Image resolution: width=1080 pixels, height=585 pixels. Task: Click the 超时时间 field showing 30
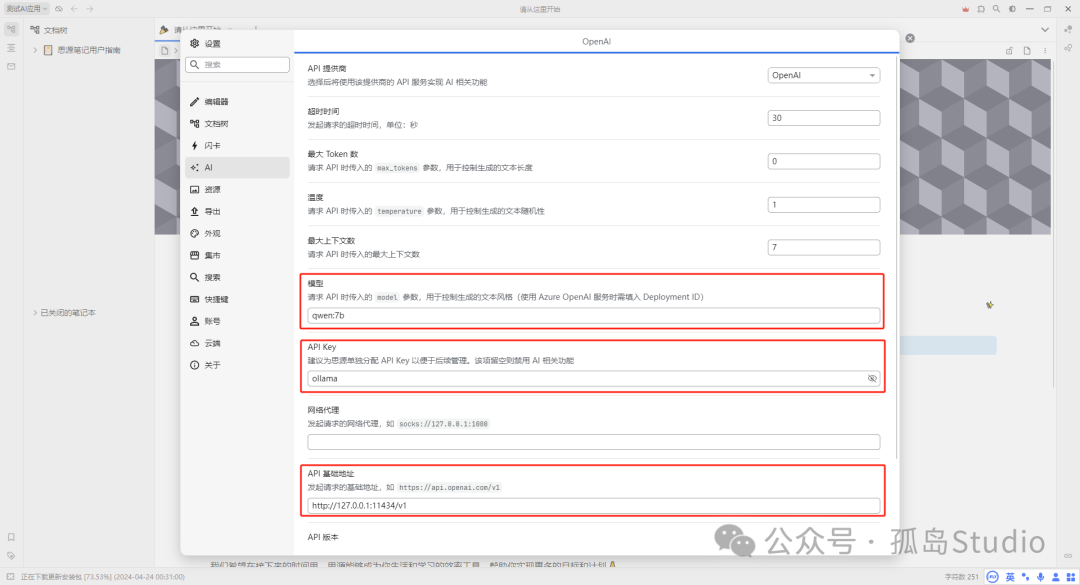tap(823, 118)
